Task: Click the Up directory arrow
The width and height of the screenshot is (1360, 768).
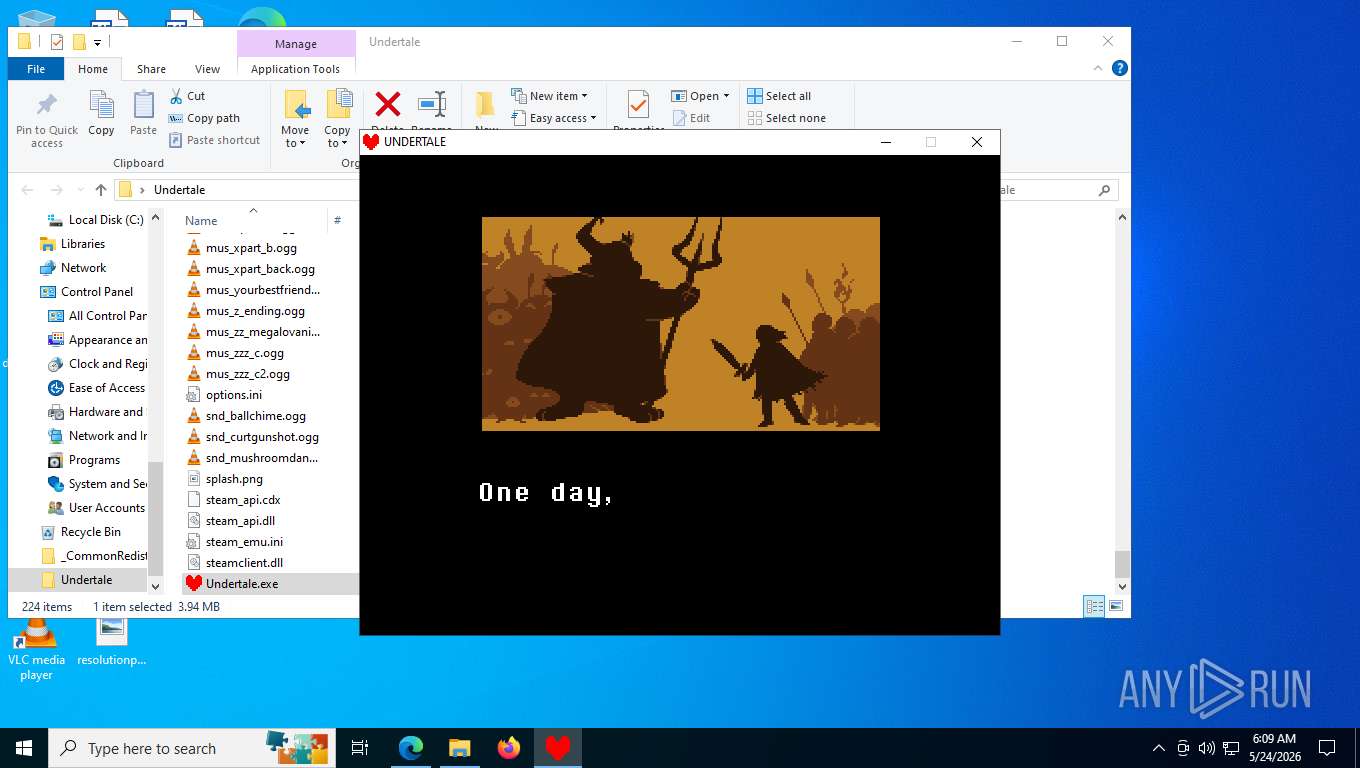Action: tap(101, 190)
